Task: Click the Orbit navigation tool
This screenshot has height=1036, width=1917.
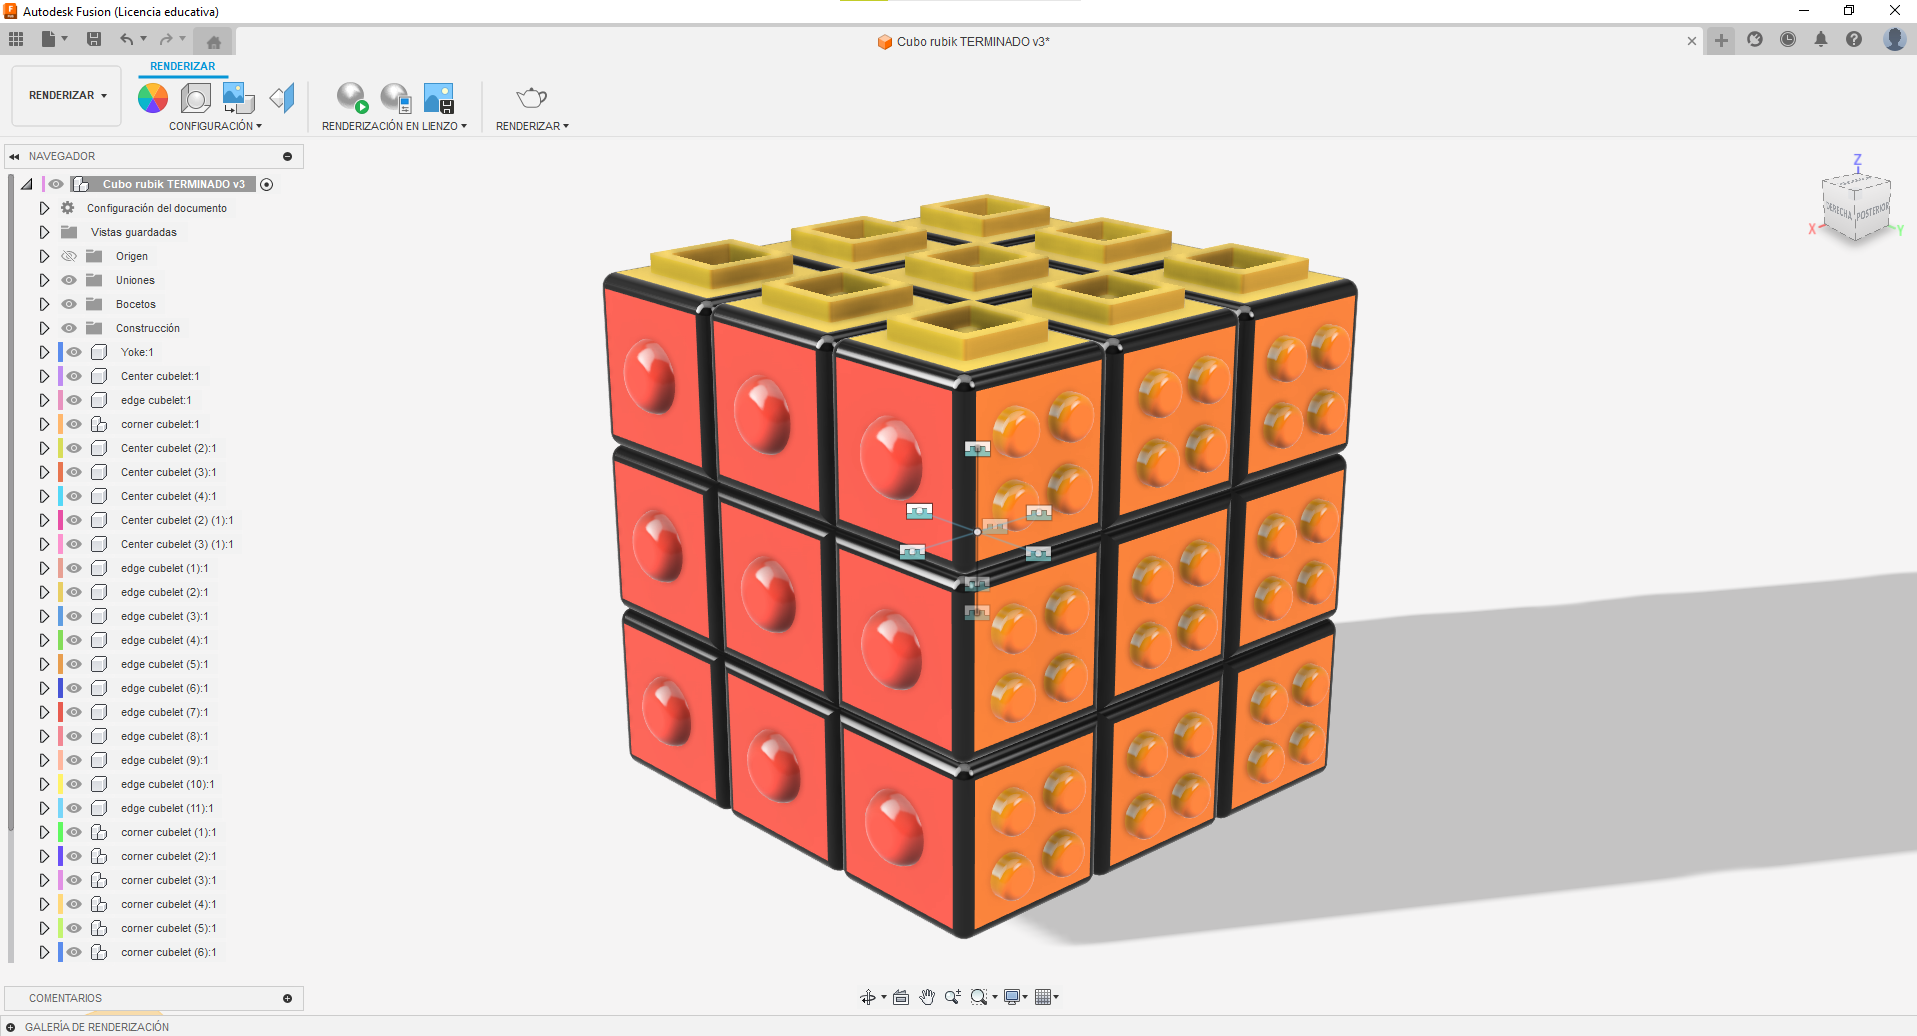Action: point(868,997)
